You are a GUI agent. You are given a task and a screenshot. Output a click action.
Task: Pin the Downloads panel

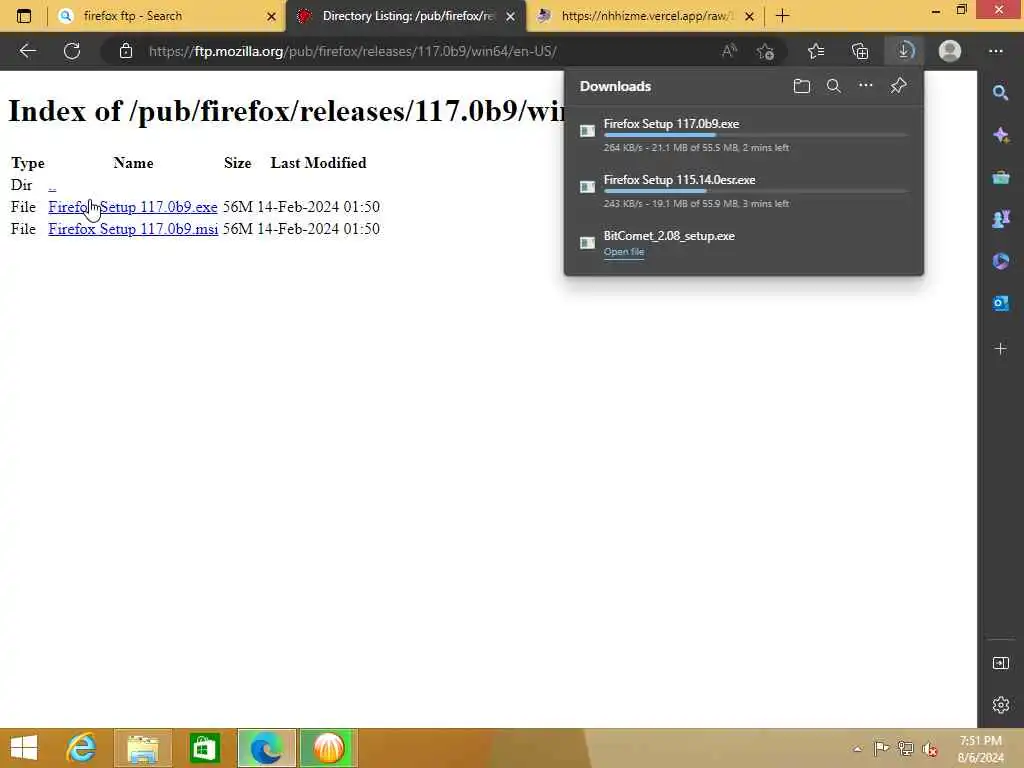pos(899,86)
